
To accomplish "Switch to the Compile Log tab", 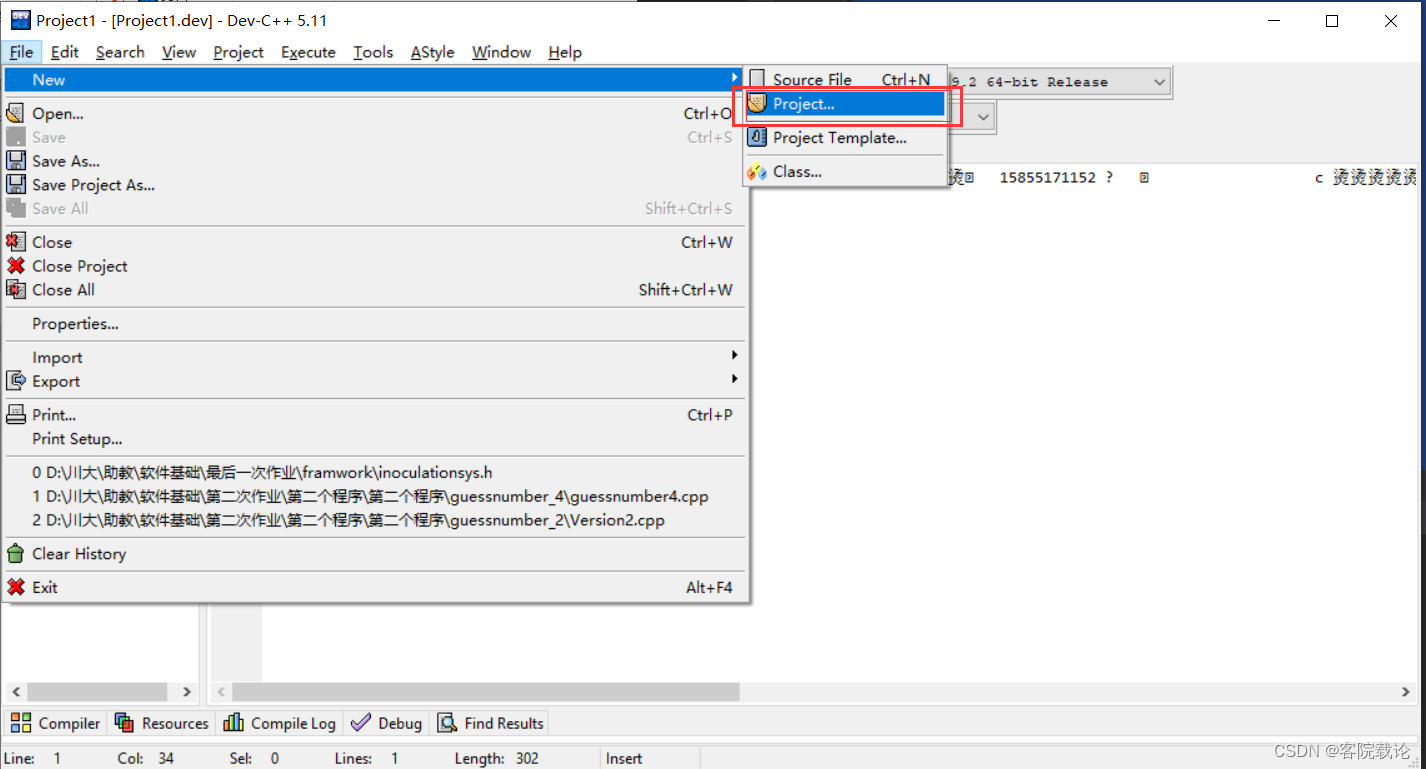I will click(279, 723).
